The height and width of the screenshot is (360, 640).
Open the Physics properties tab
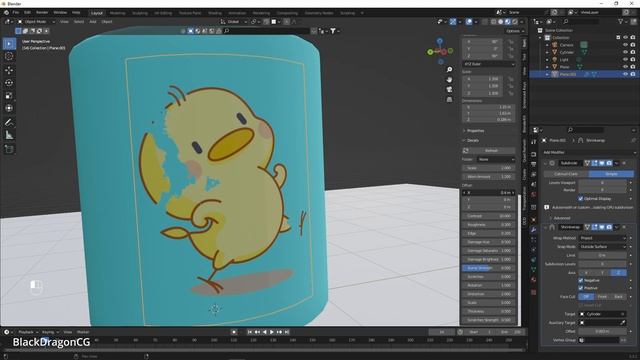(533, 249)
